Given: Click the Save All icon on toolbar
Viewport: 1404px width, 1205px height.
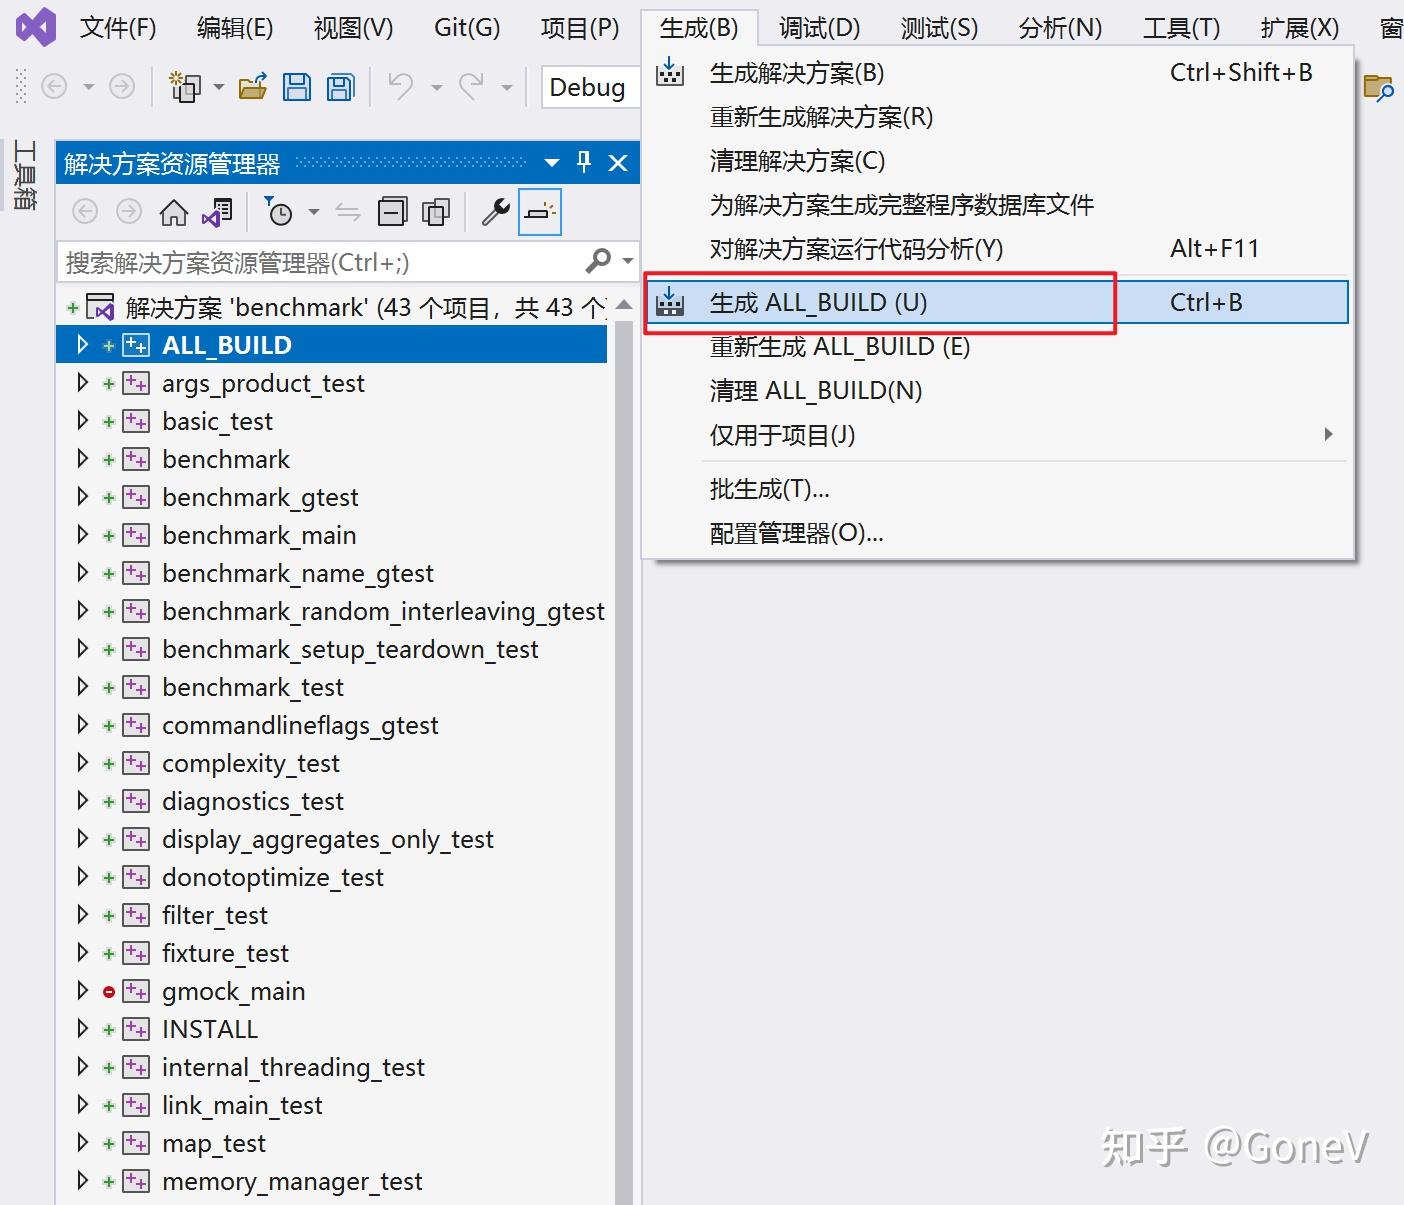Looking at the screenshot, I should [340, 87].
